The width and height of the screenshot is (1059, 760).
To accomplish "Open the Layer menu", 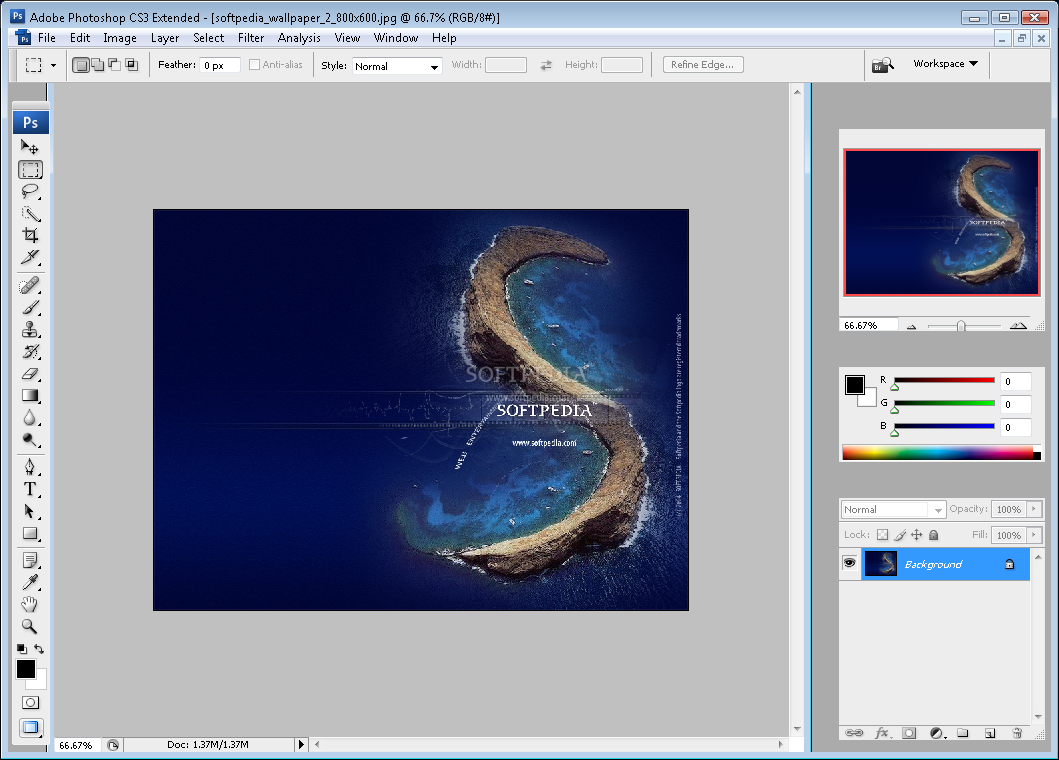I will (x=165, y=38).
